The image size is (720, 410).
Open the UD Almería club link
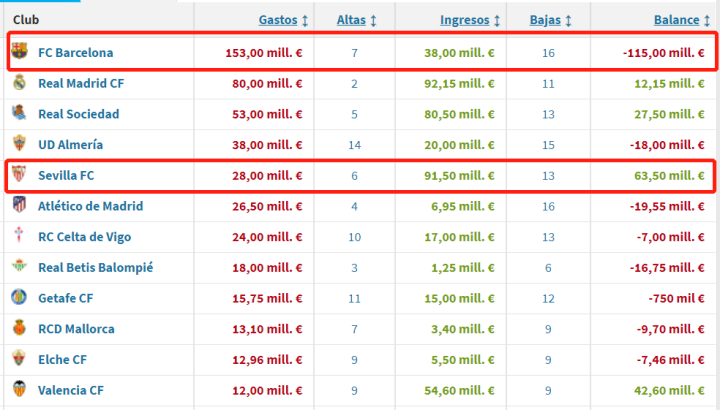click(70, 145)
